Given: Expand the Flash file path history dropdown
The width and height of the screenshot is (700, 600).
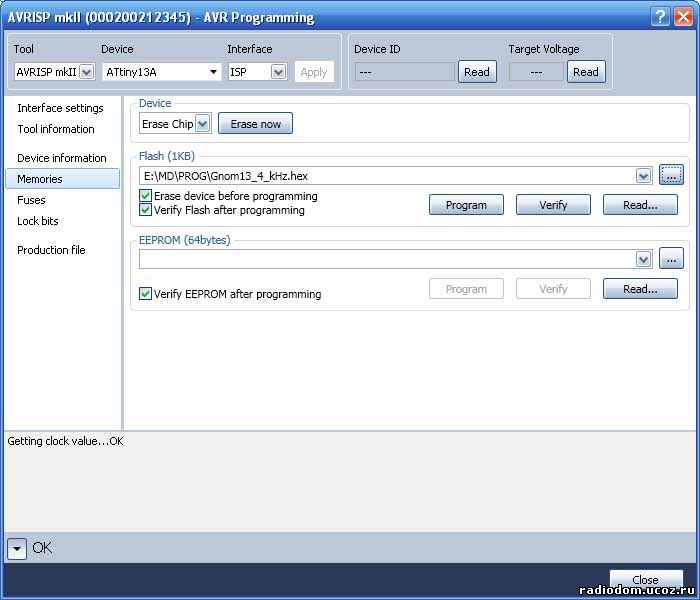Looking at the screenshot, I should click(643, 176).
